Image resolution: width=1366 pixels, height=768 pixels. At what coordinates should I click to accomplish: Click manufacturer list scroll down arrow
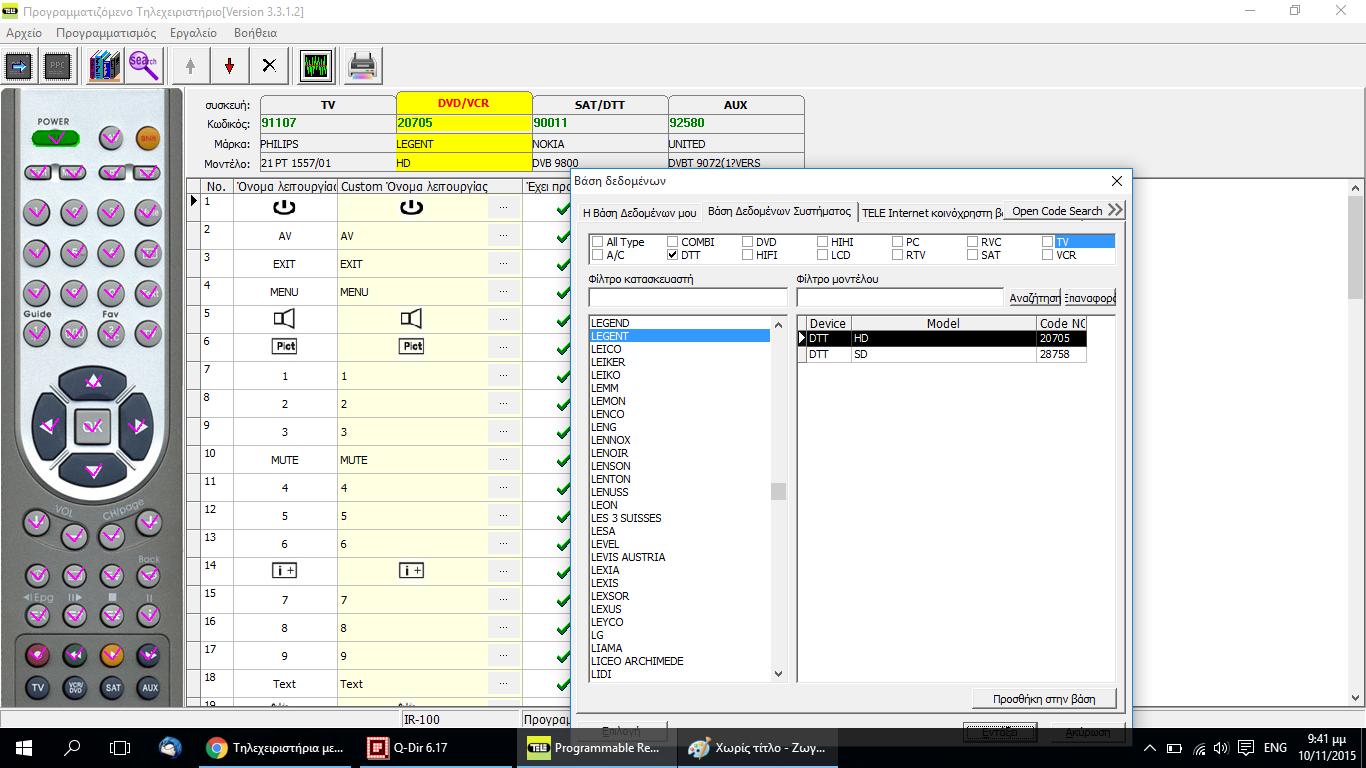[x=779, y=674]
